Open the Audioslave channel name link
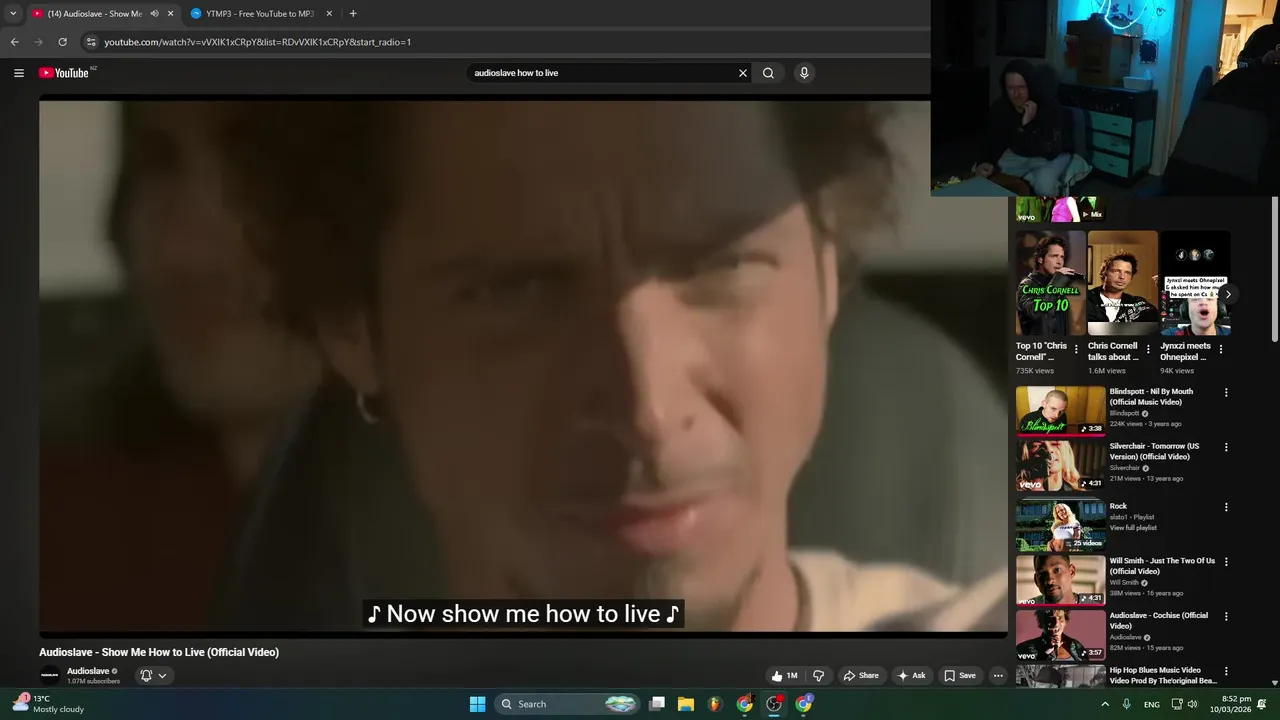The height and width of the screenshot is (720, 1280). click(88, 672)
